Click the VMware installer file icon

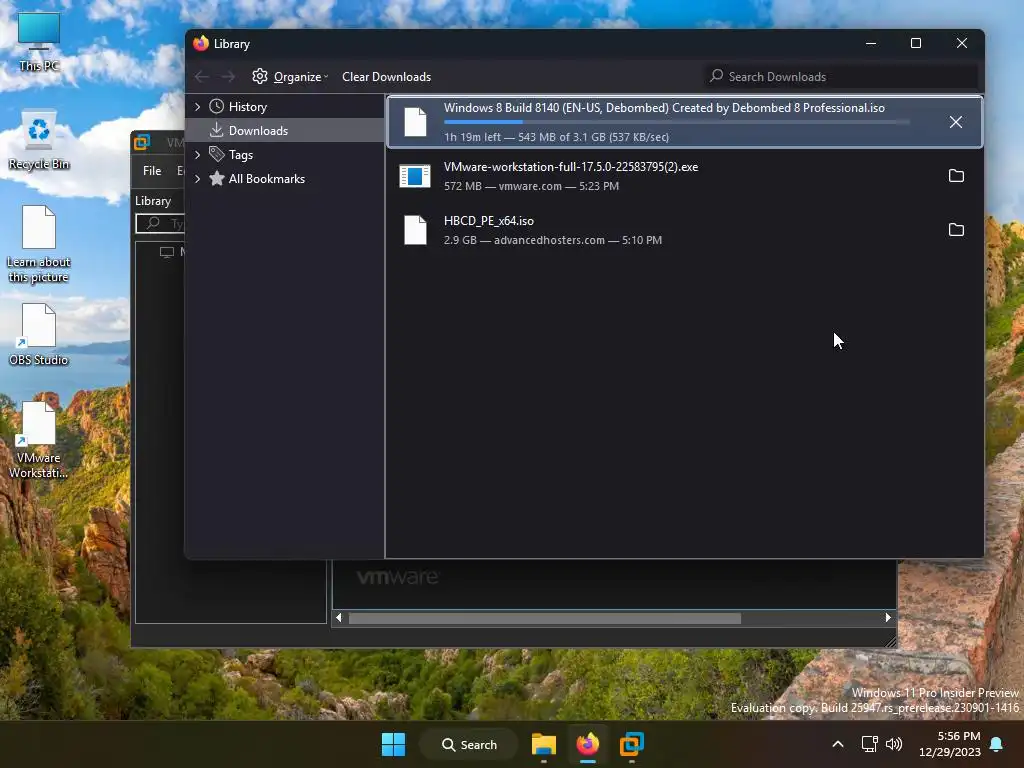pos(415,176)
